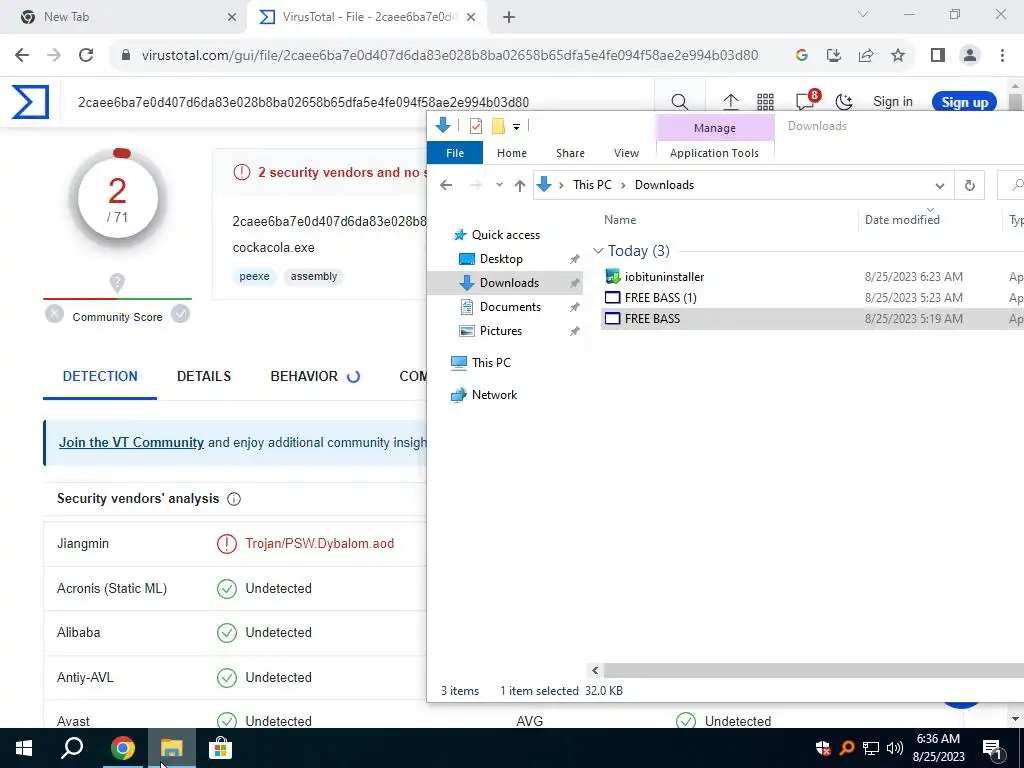Screen dimensions: 1024x768
Task: Click the Chrome share page icon
Action: tap(866, 55)
